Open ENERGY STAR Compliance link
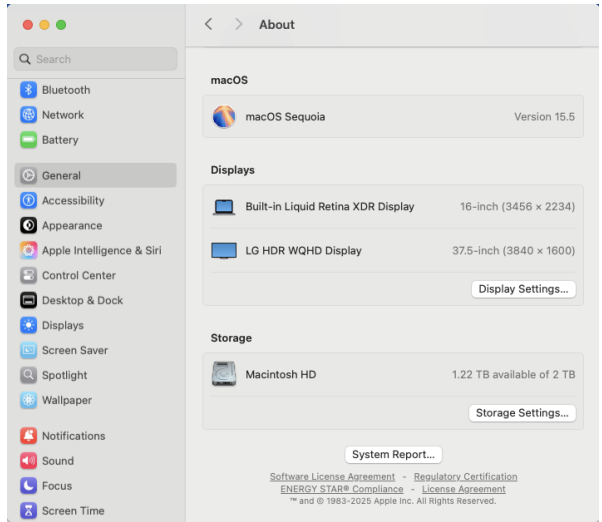The width and height of the screenshot is (602, 522). 342,489
